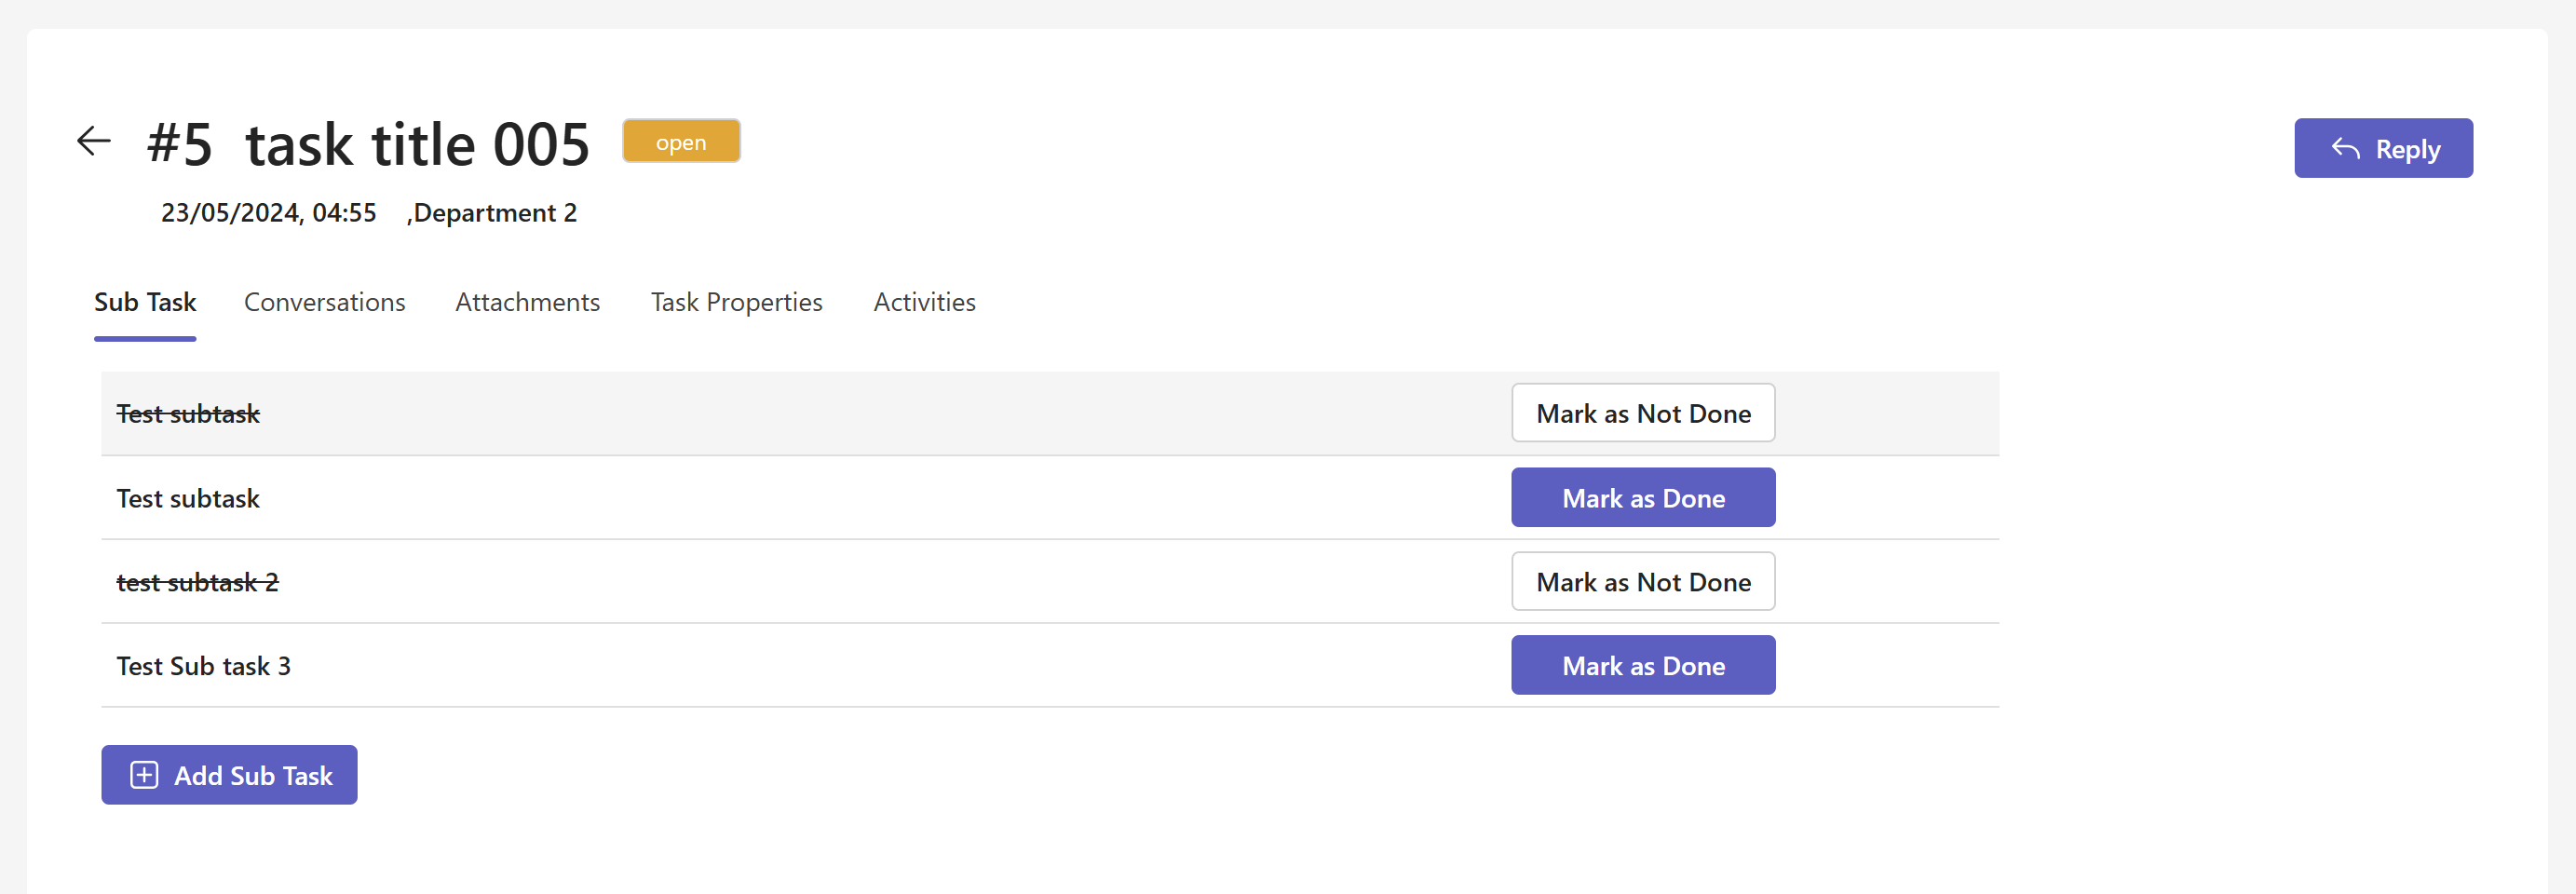Viewport: 2576px width, 894px height.
Task: Open the Attachments tab
Action: [527, 301]
